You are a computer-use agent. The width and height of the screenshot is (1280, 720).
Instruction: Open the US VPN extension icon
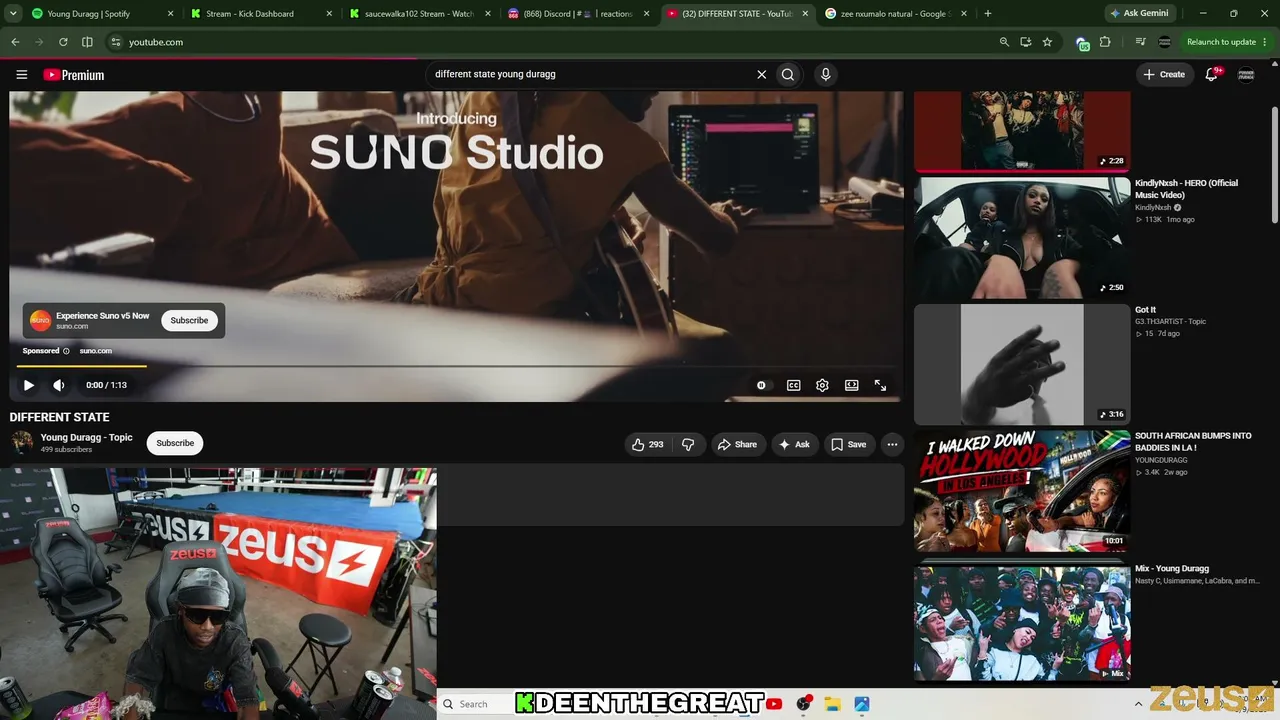1082,43
